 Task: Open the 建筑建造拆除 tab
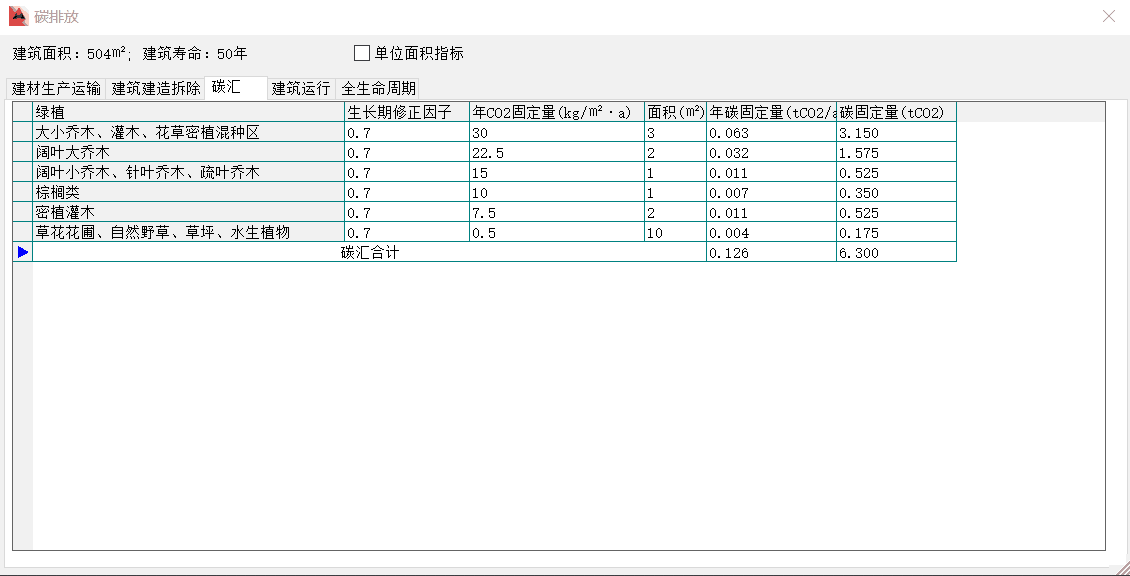[155, 88]
